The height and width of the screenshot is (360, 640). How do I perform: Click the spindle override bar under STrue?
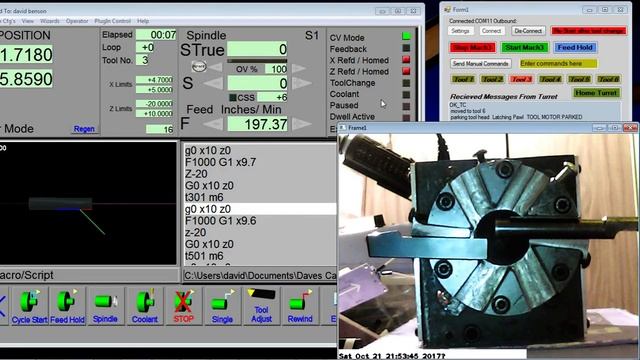point(257,61)
